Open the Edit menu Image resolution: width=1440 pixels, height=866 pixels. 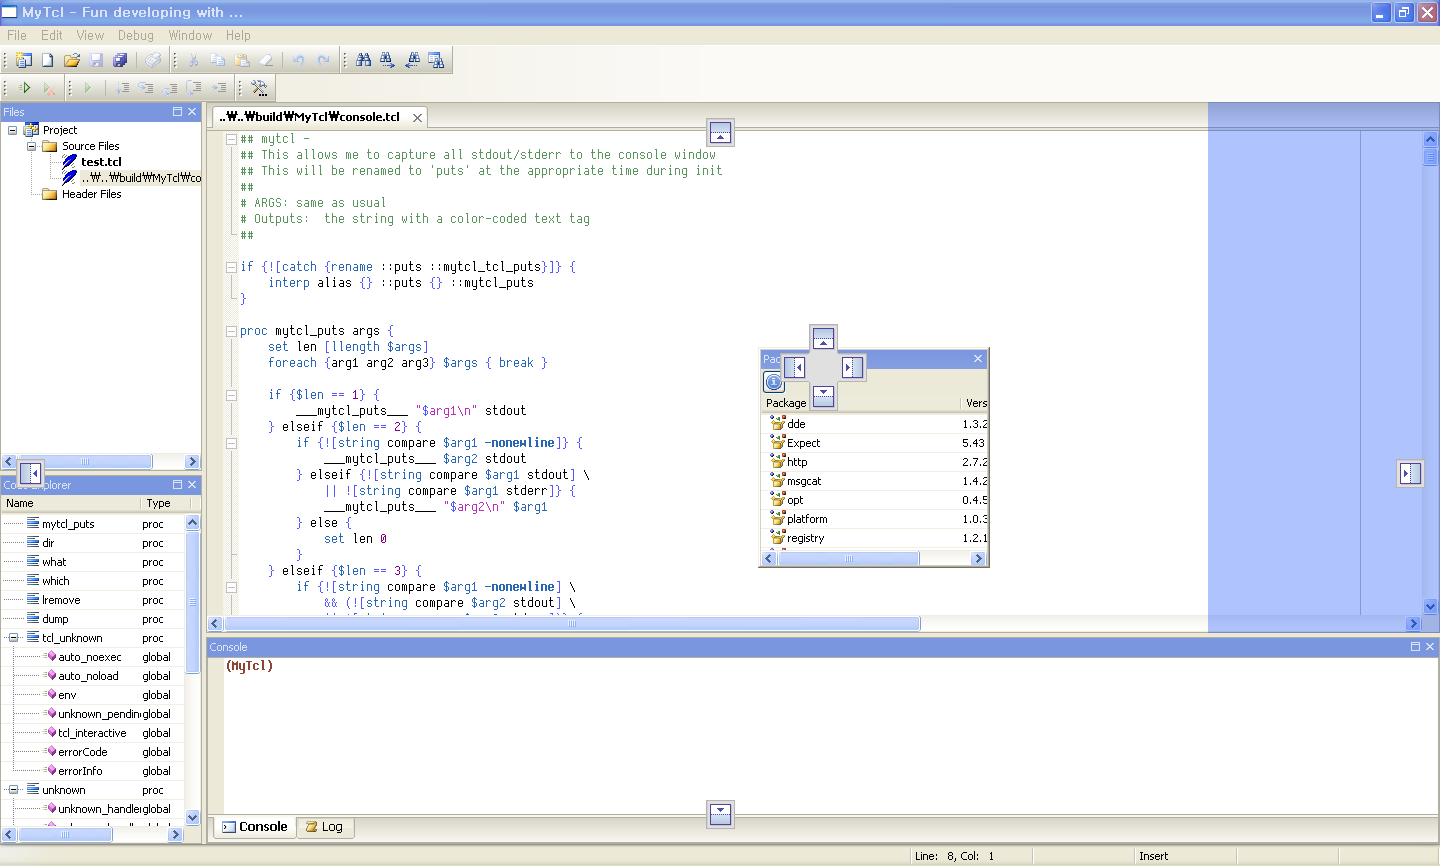pyautogui.click(x=52, y=35)
